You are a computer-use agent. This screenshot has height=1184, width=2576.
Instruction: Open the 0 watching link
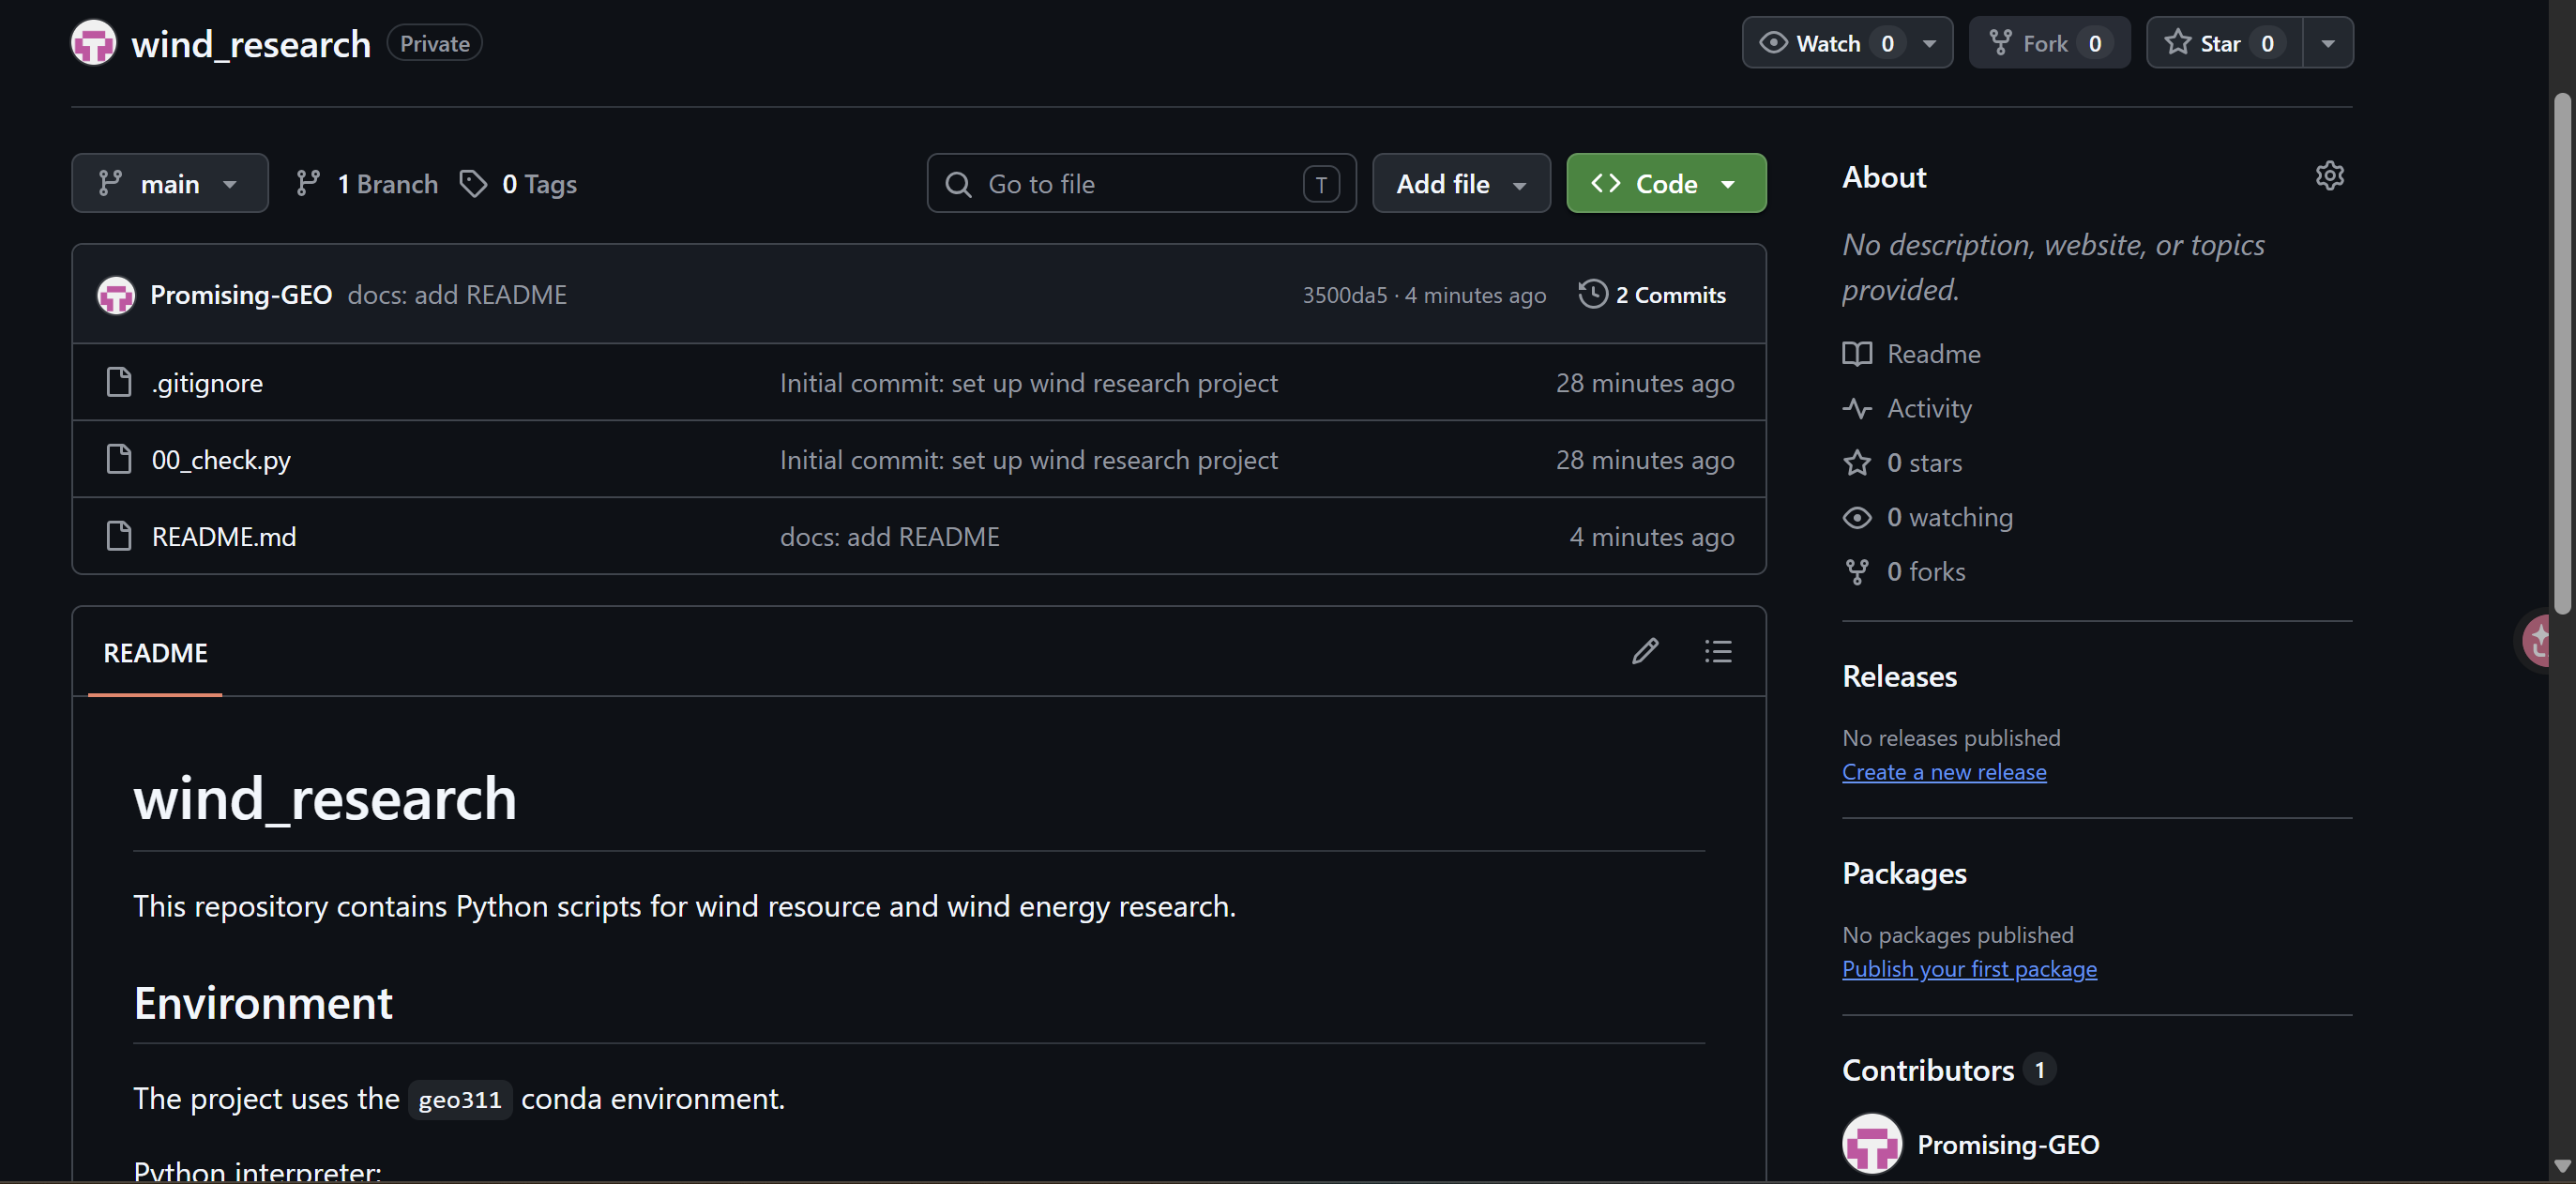tap(1950, 517)
